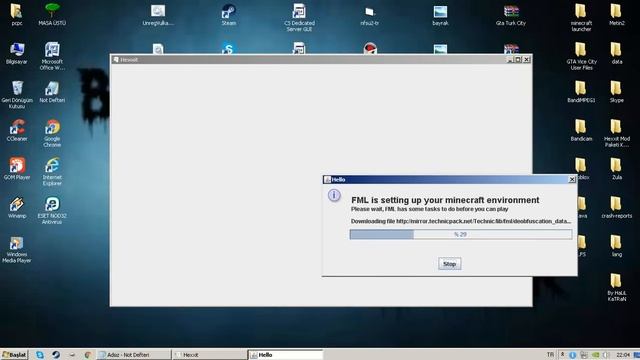Maximize the Hexxit window
The image size is (640, 360).
click(518, 60)
